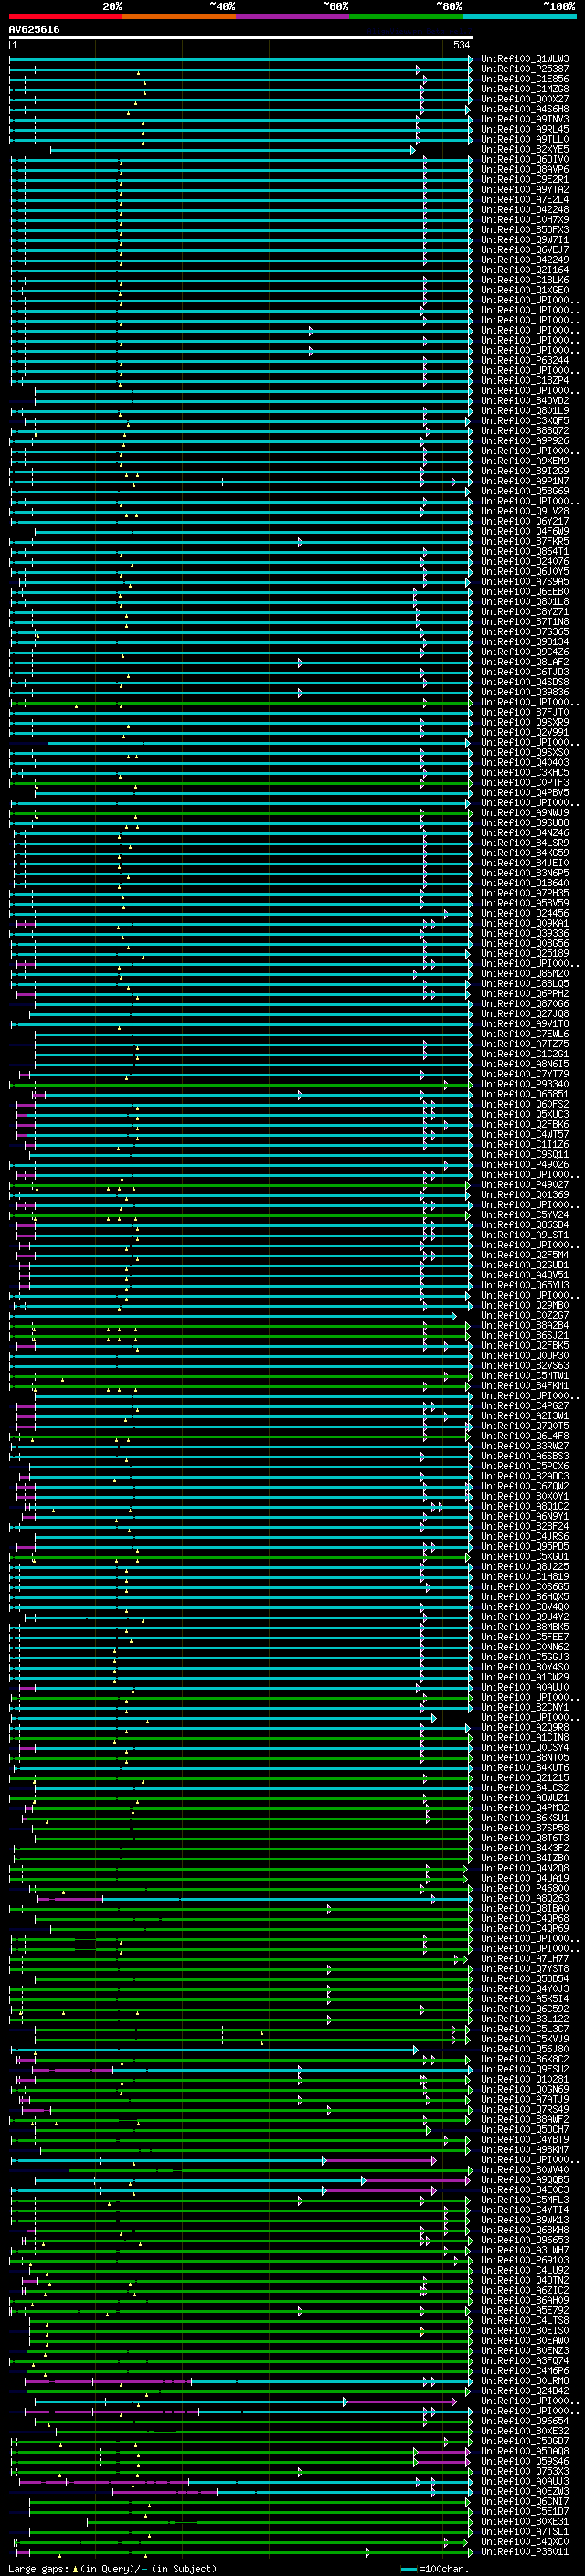Screen dimensions: 585x2576
Task: Click the UniRef100_P38011 label at the bottom
Action: (x=524, y=2551)
